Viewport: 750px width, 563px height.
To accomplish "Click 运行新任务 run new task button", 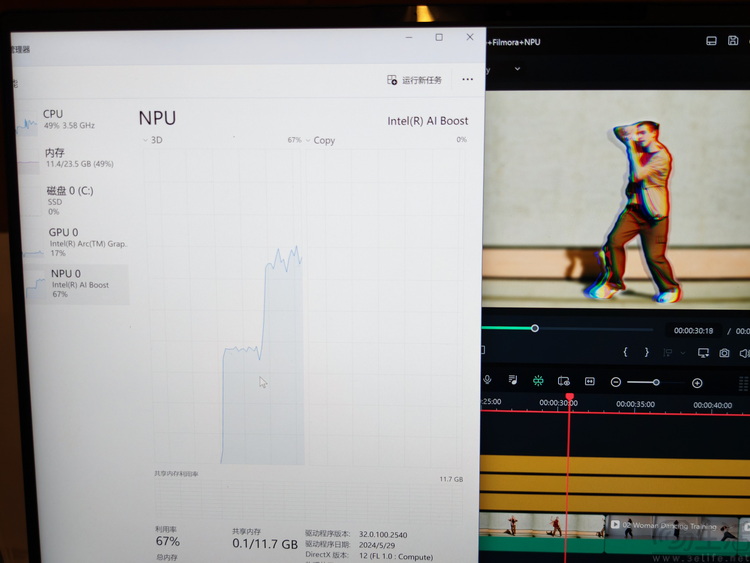I will click(x=414, y=80).
